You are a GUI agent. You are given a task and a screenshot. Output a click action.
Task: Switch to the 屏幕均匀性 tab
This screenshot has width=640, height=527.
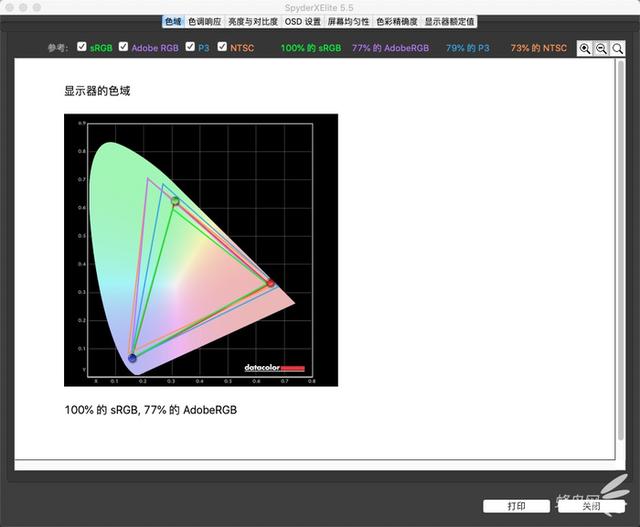[348, 22]
